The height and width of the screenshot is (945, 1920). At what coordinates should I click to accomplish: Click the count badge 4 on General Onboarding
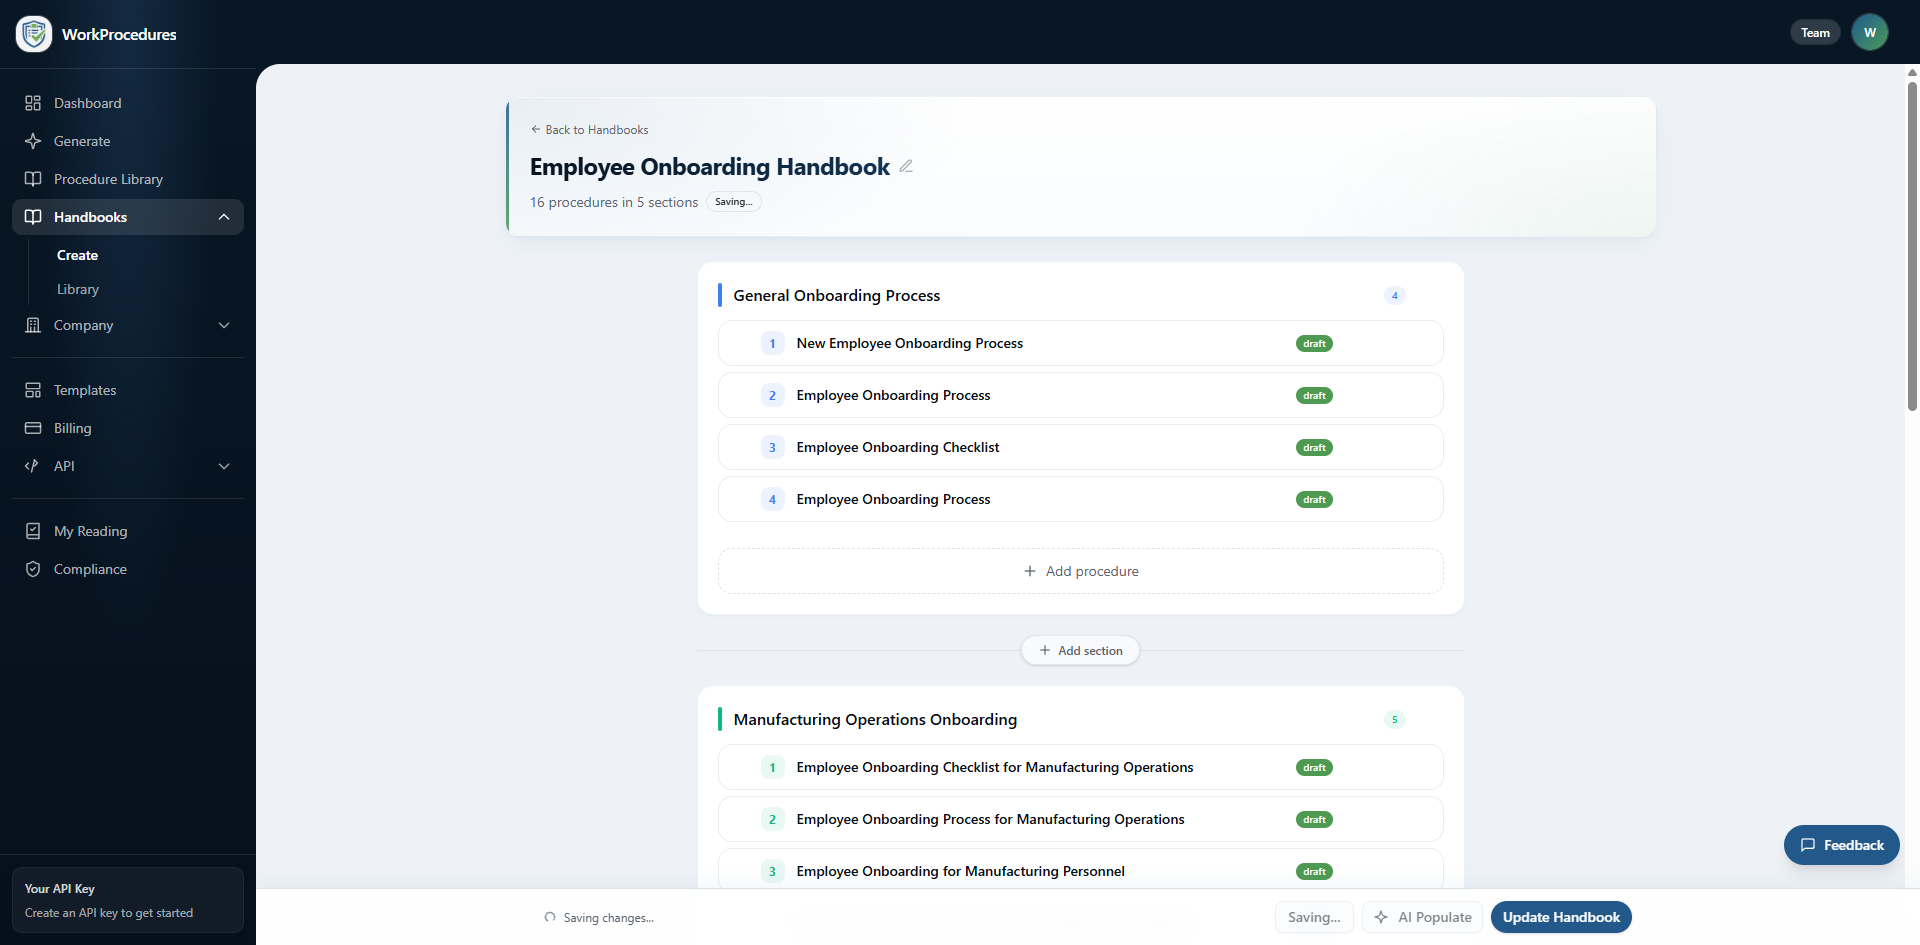pyautogui.click(x=1395, y=295)
